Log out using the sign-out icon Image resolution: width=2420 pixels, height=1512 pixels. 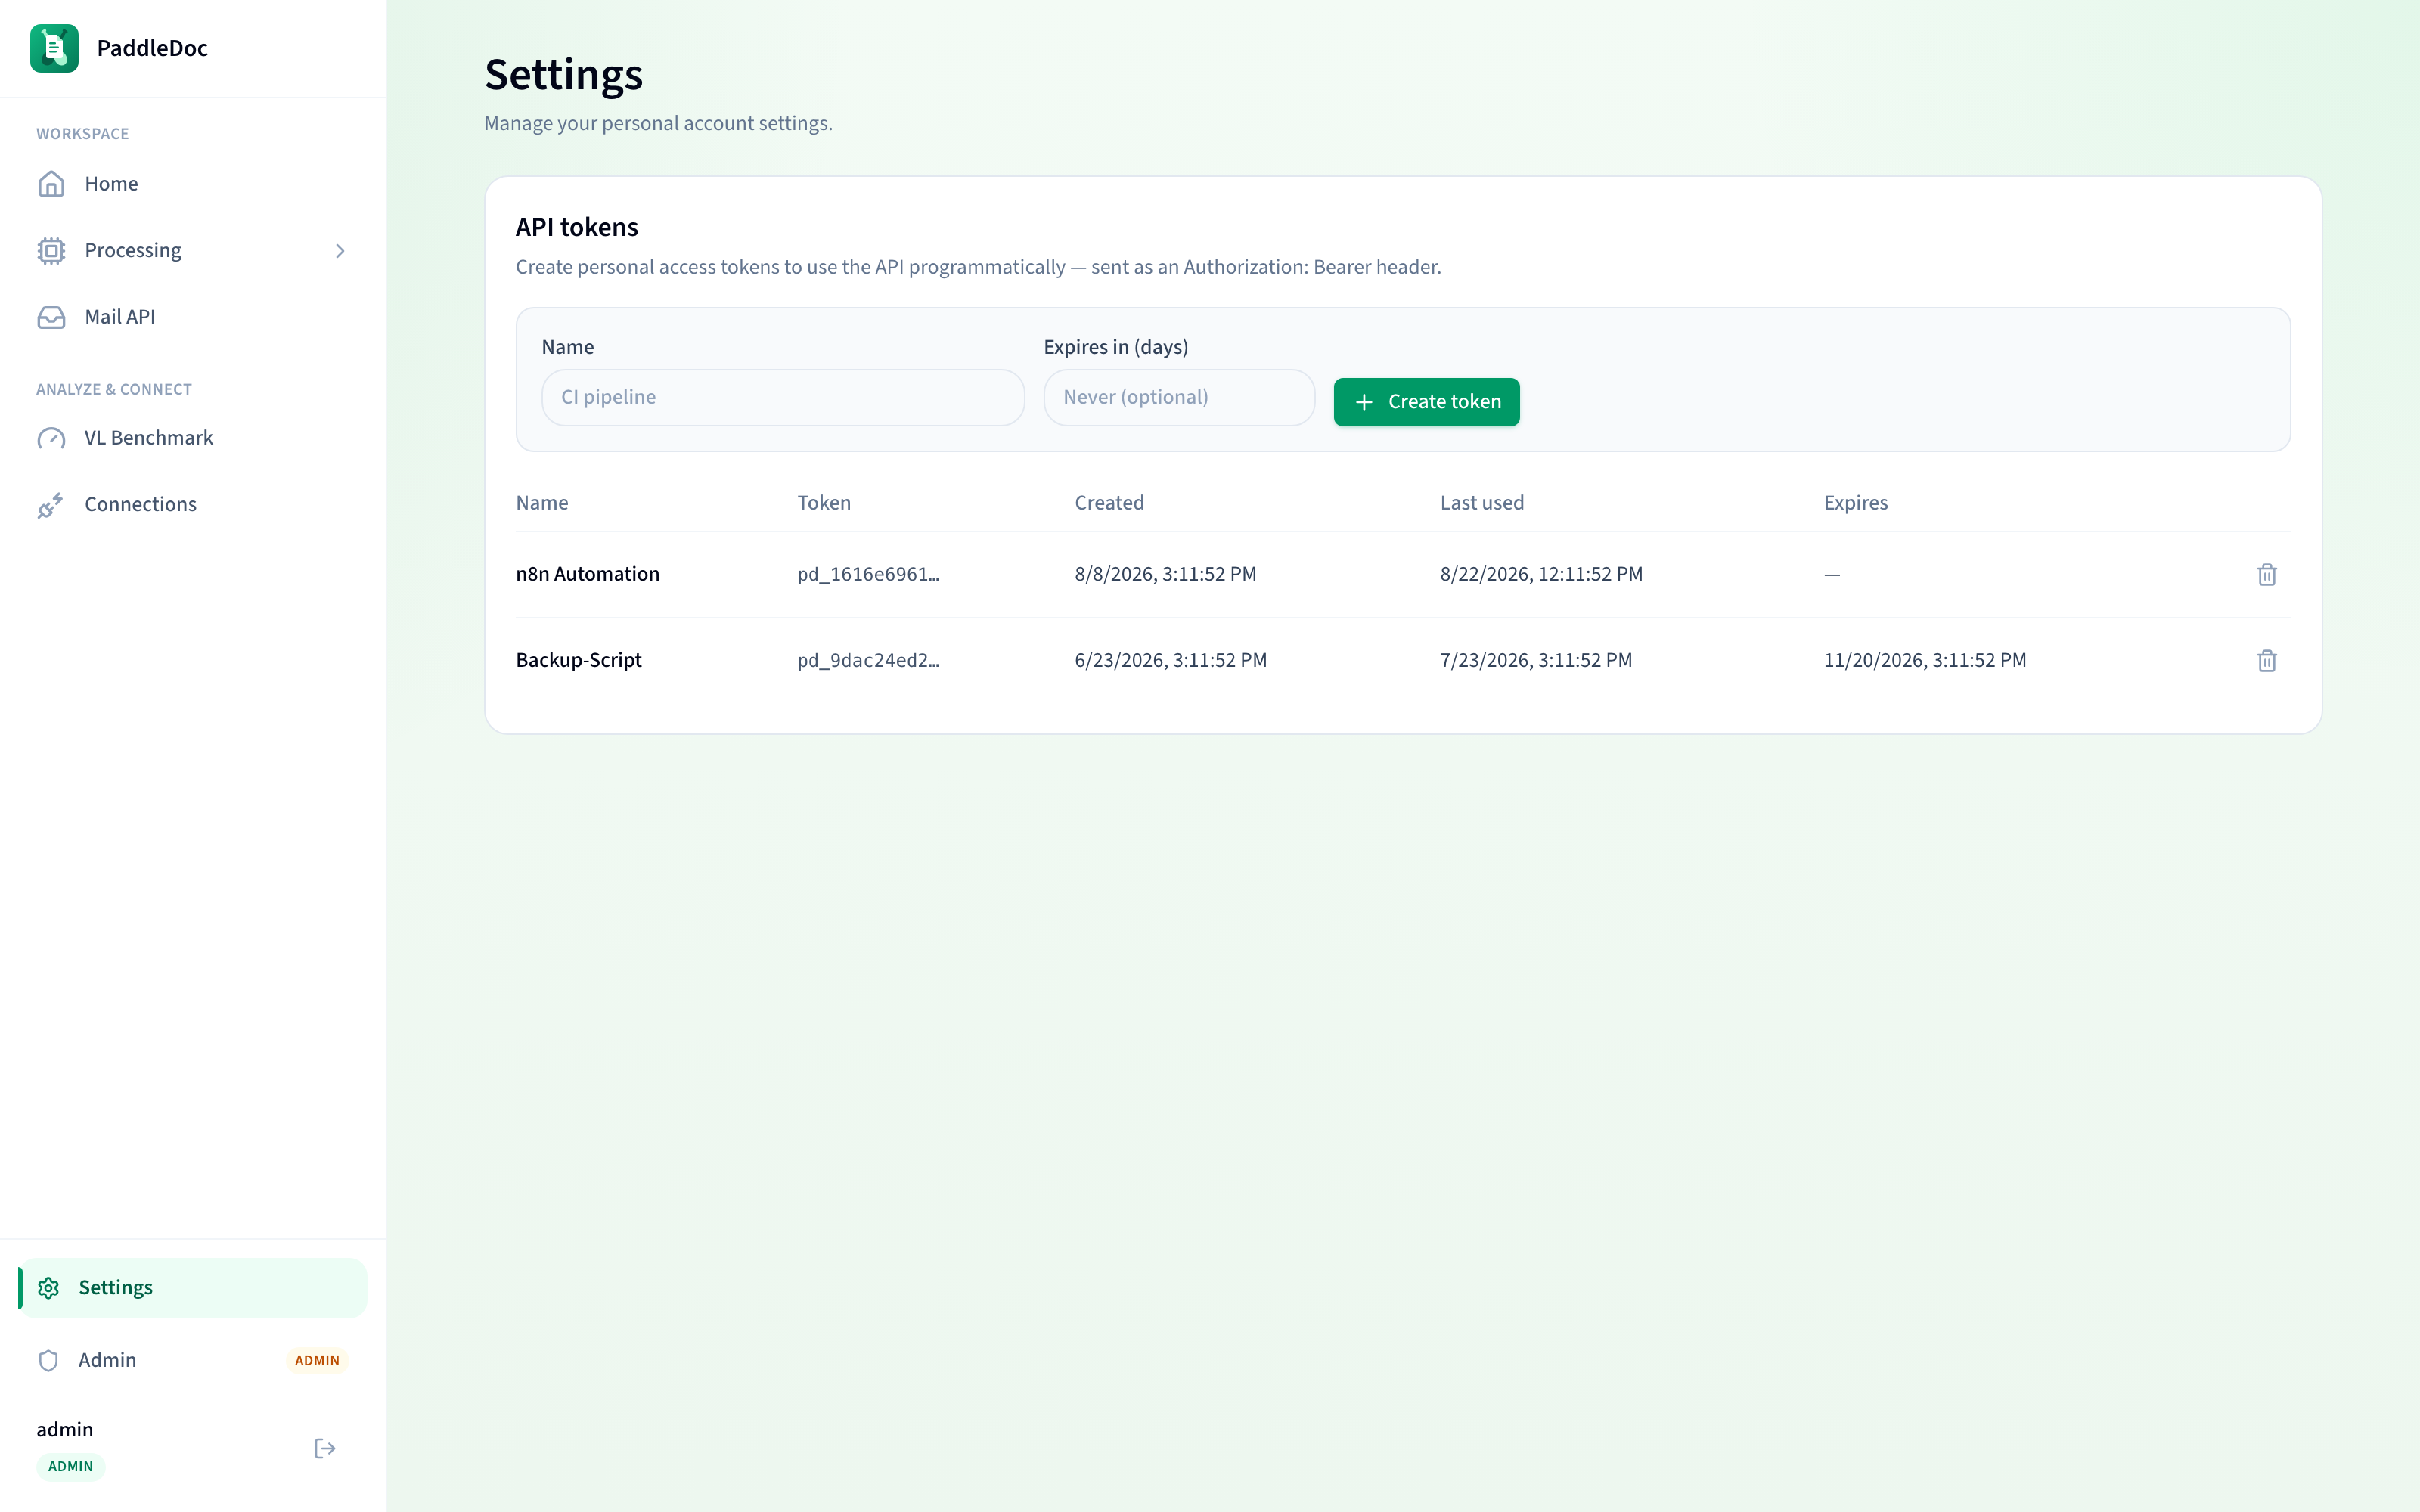point(325,1449)
